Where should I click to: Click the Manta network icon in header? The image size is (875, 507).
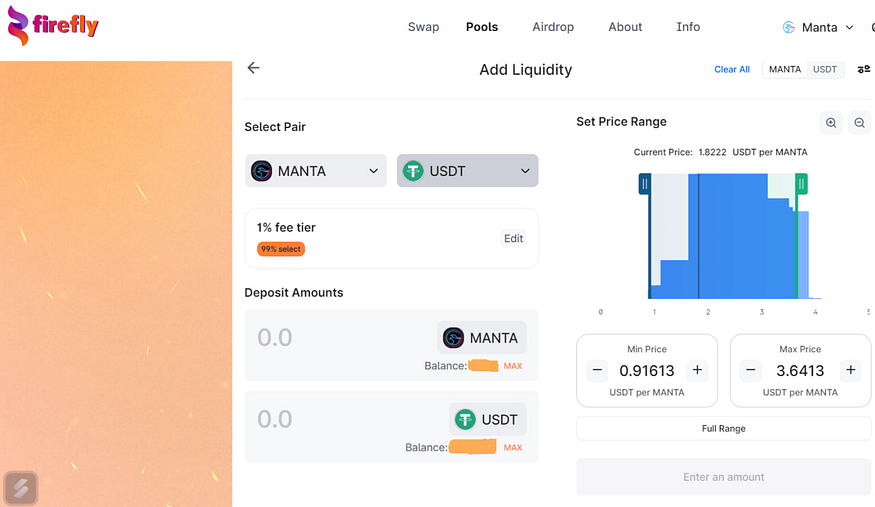pyautogui.click(x=789, y=27)
